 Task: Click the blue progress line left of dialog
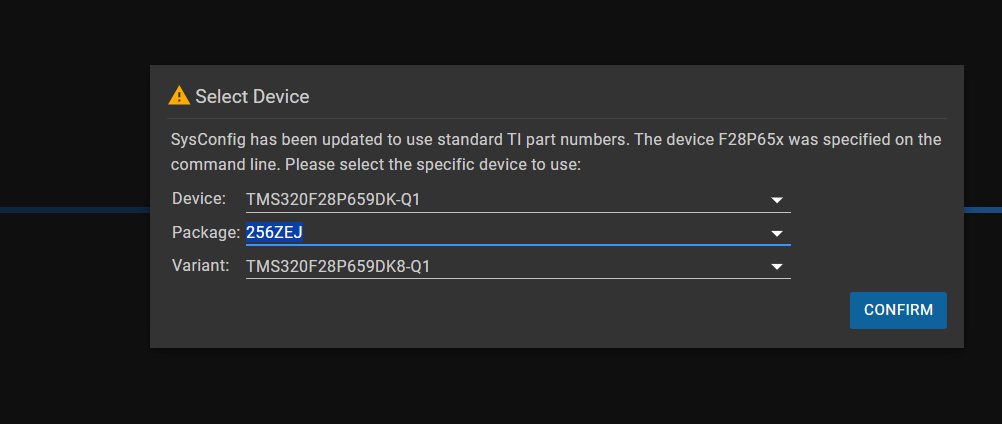pos(75,209)
